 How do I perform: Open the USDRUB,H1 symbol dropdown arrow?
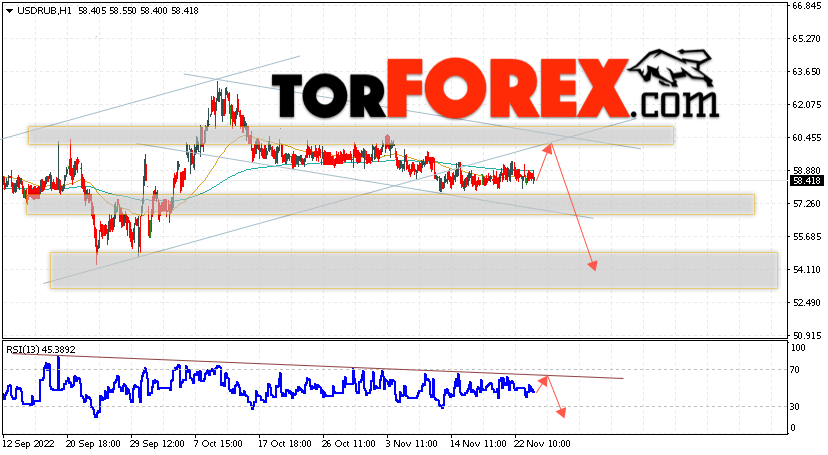click(10, 11)
